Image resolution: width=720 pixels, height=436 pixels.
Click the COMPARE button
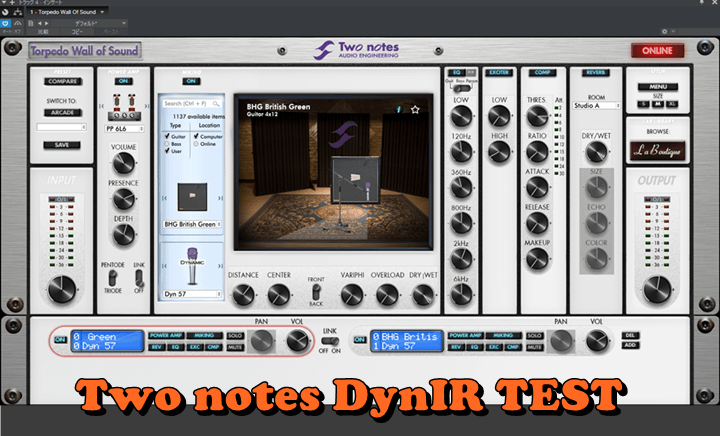click(63, 81)
